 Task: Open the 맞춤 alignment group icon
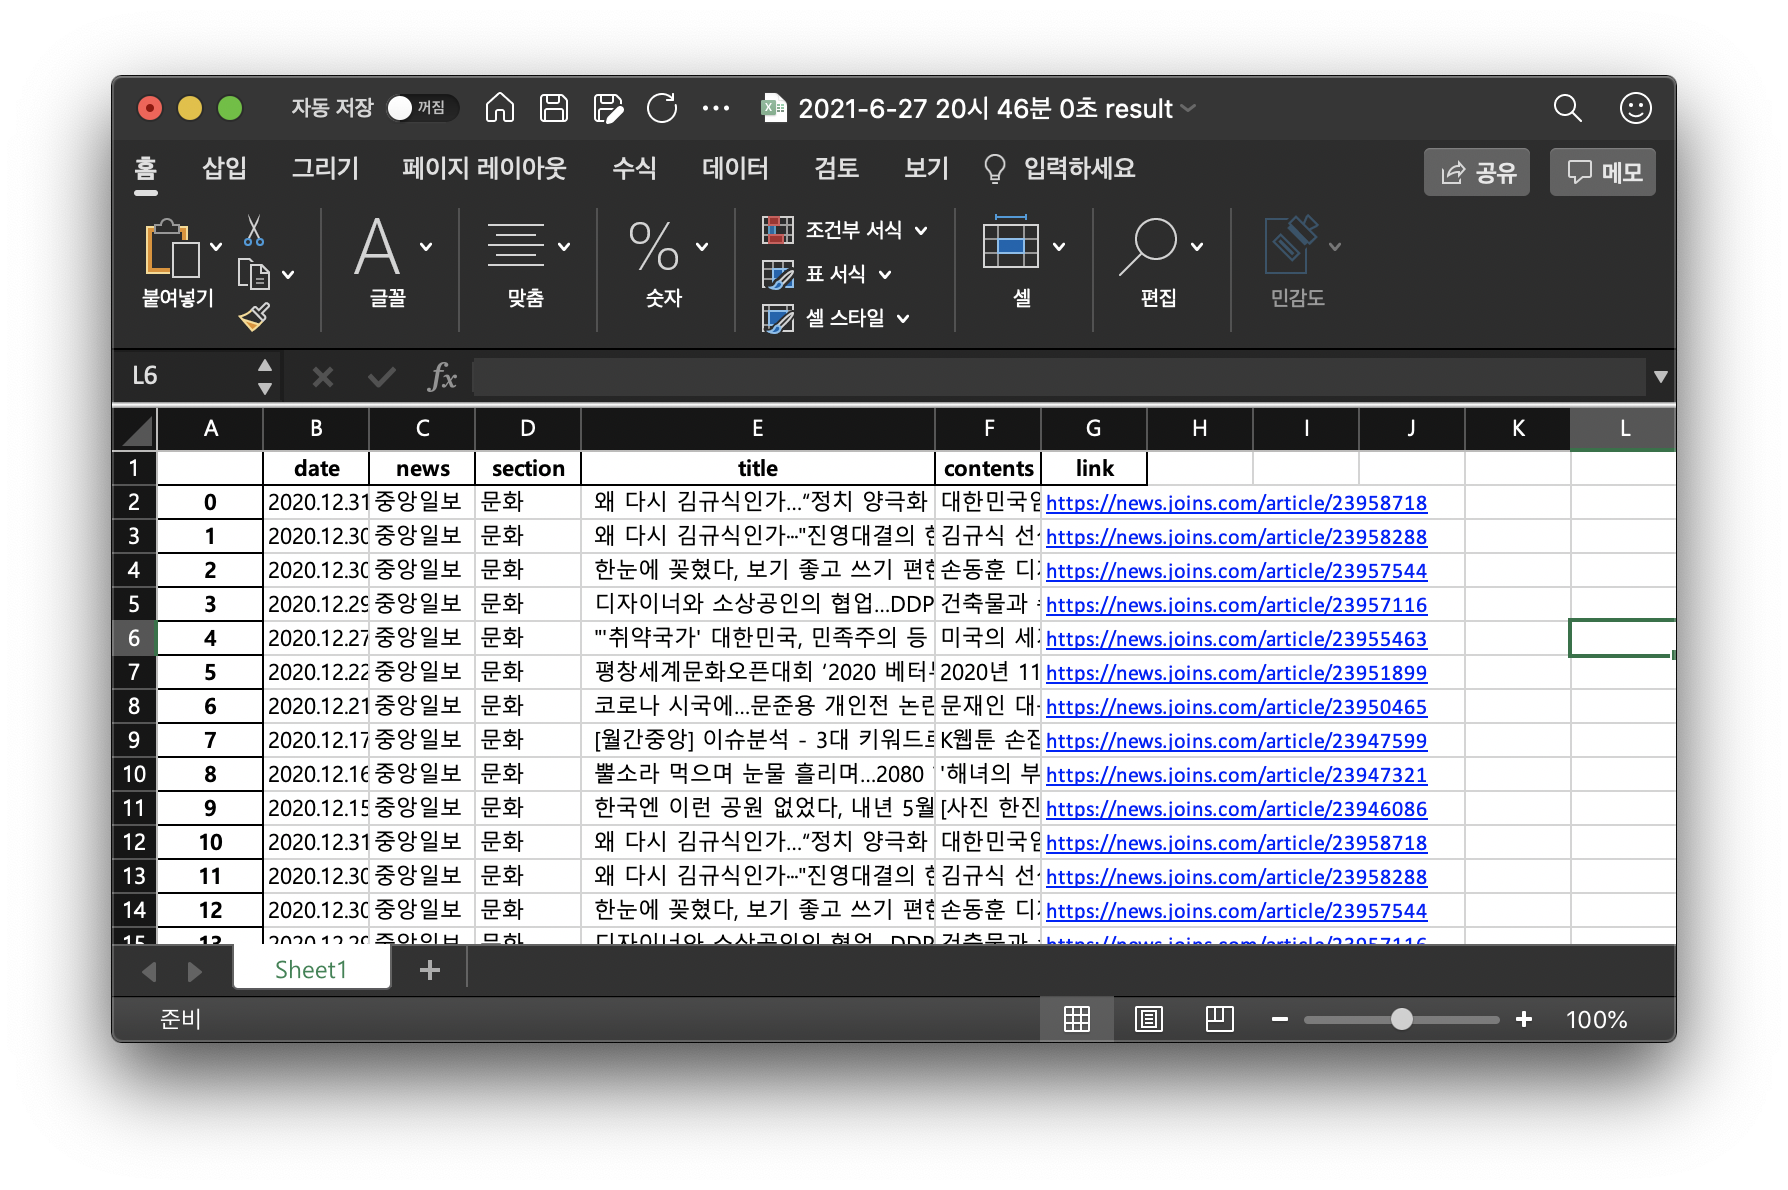pyautogui.click(x=516, y=246)
